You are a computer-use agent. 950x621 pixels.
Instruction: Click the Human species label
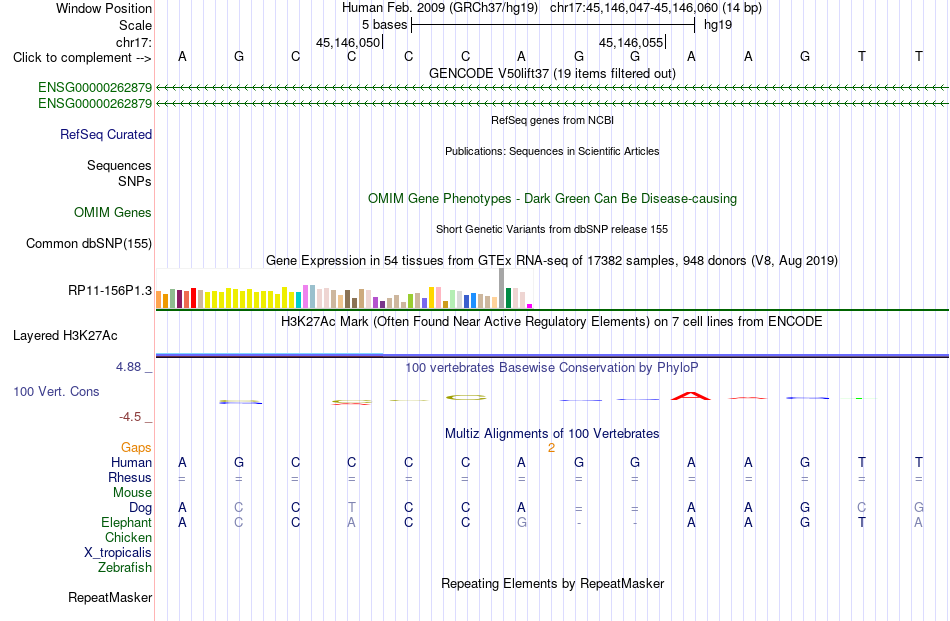click(131, 462)
